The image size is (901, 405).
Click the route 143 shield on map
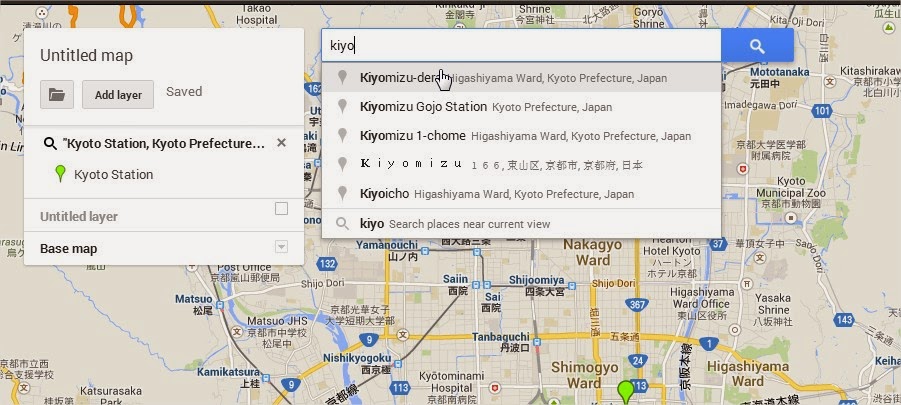point(845,319)
